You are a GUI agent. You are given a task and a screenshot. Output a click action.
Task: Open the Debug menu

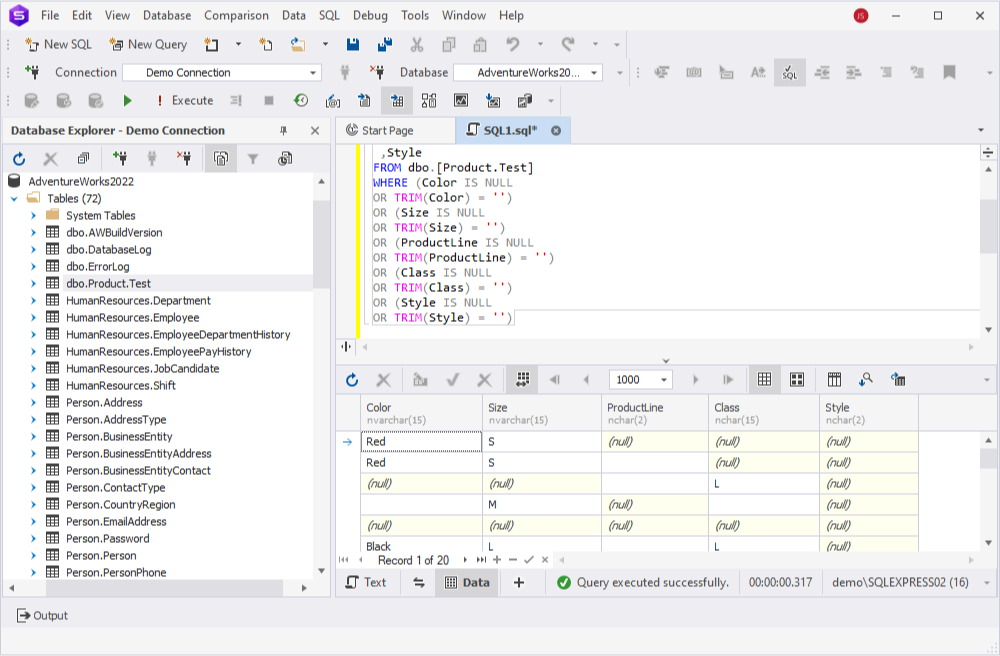370,15
